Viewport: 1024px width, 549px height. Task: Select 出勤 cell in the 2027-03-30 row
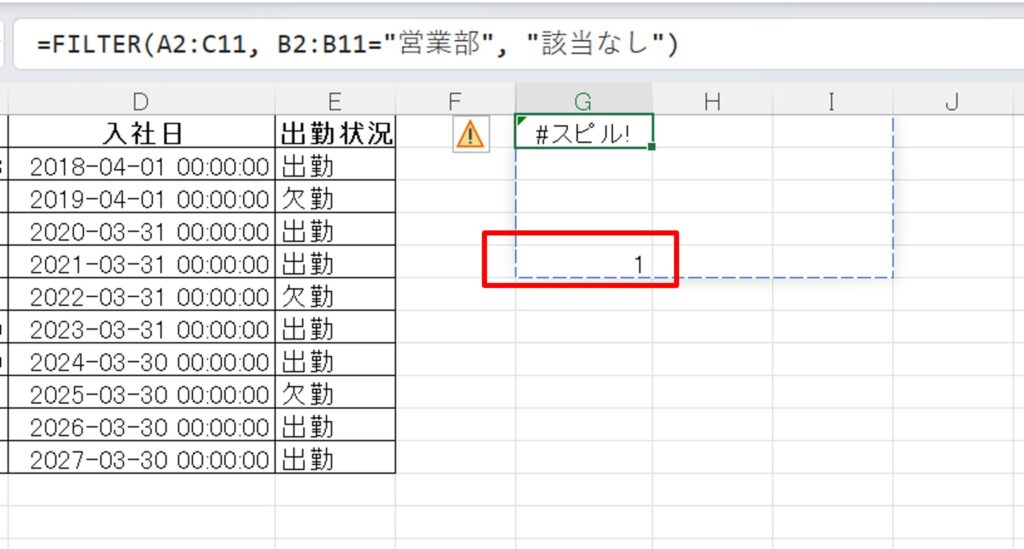335,458
